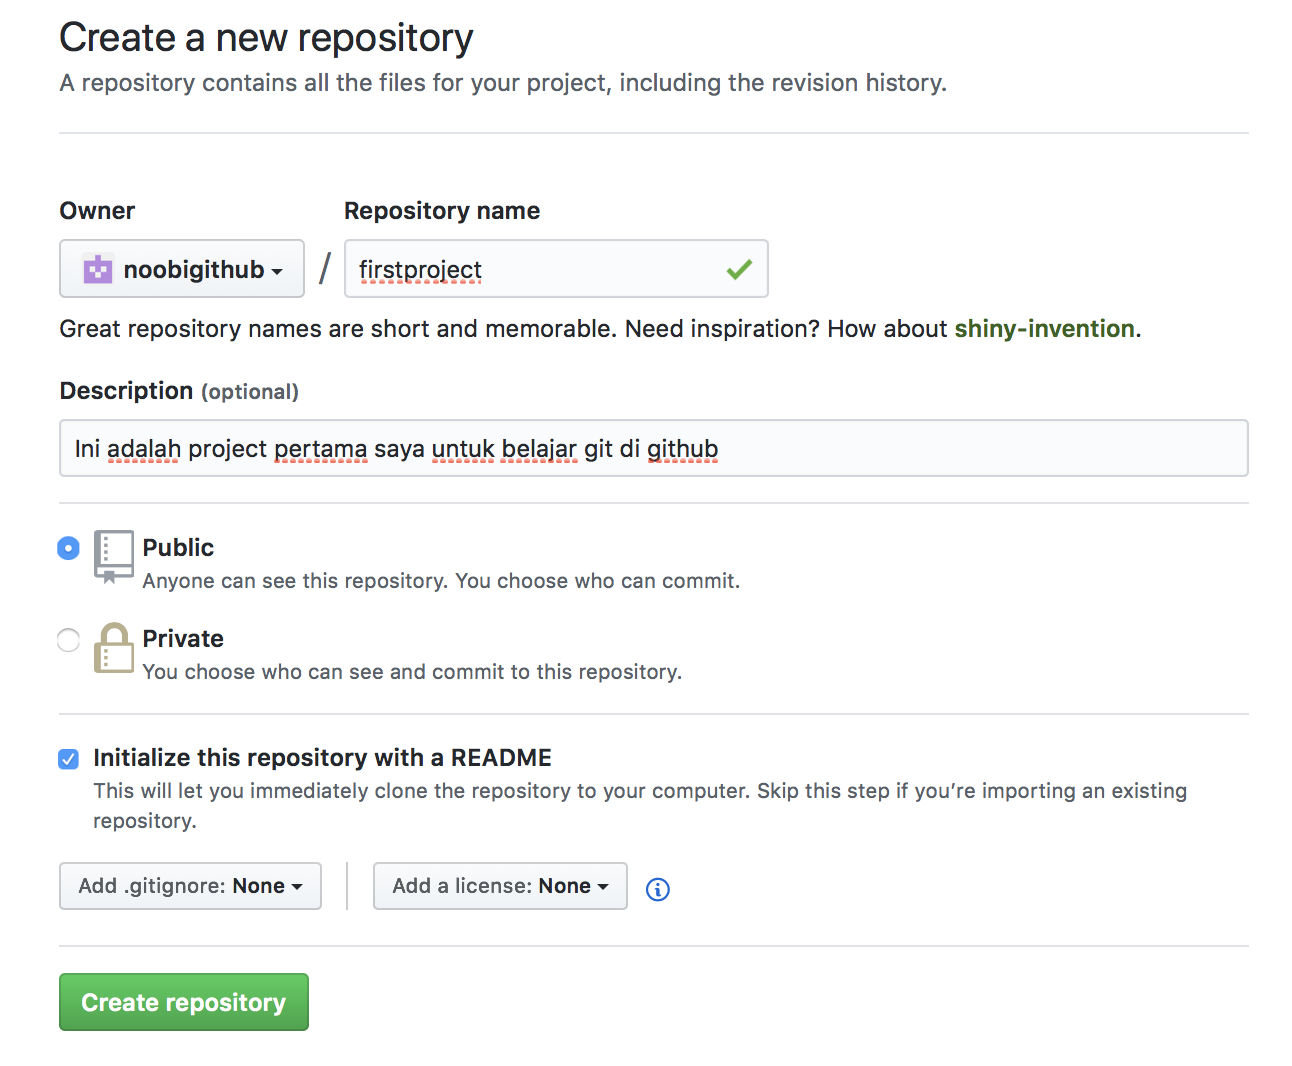Viewport: 1292px width, 1066px height.
Task: Click the shiny-invention name suggestion link
Action: click(1044, 329)
